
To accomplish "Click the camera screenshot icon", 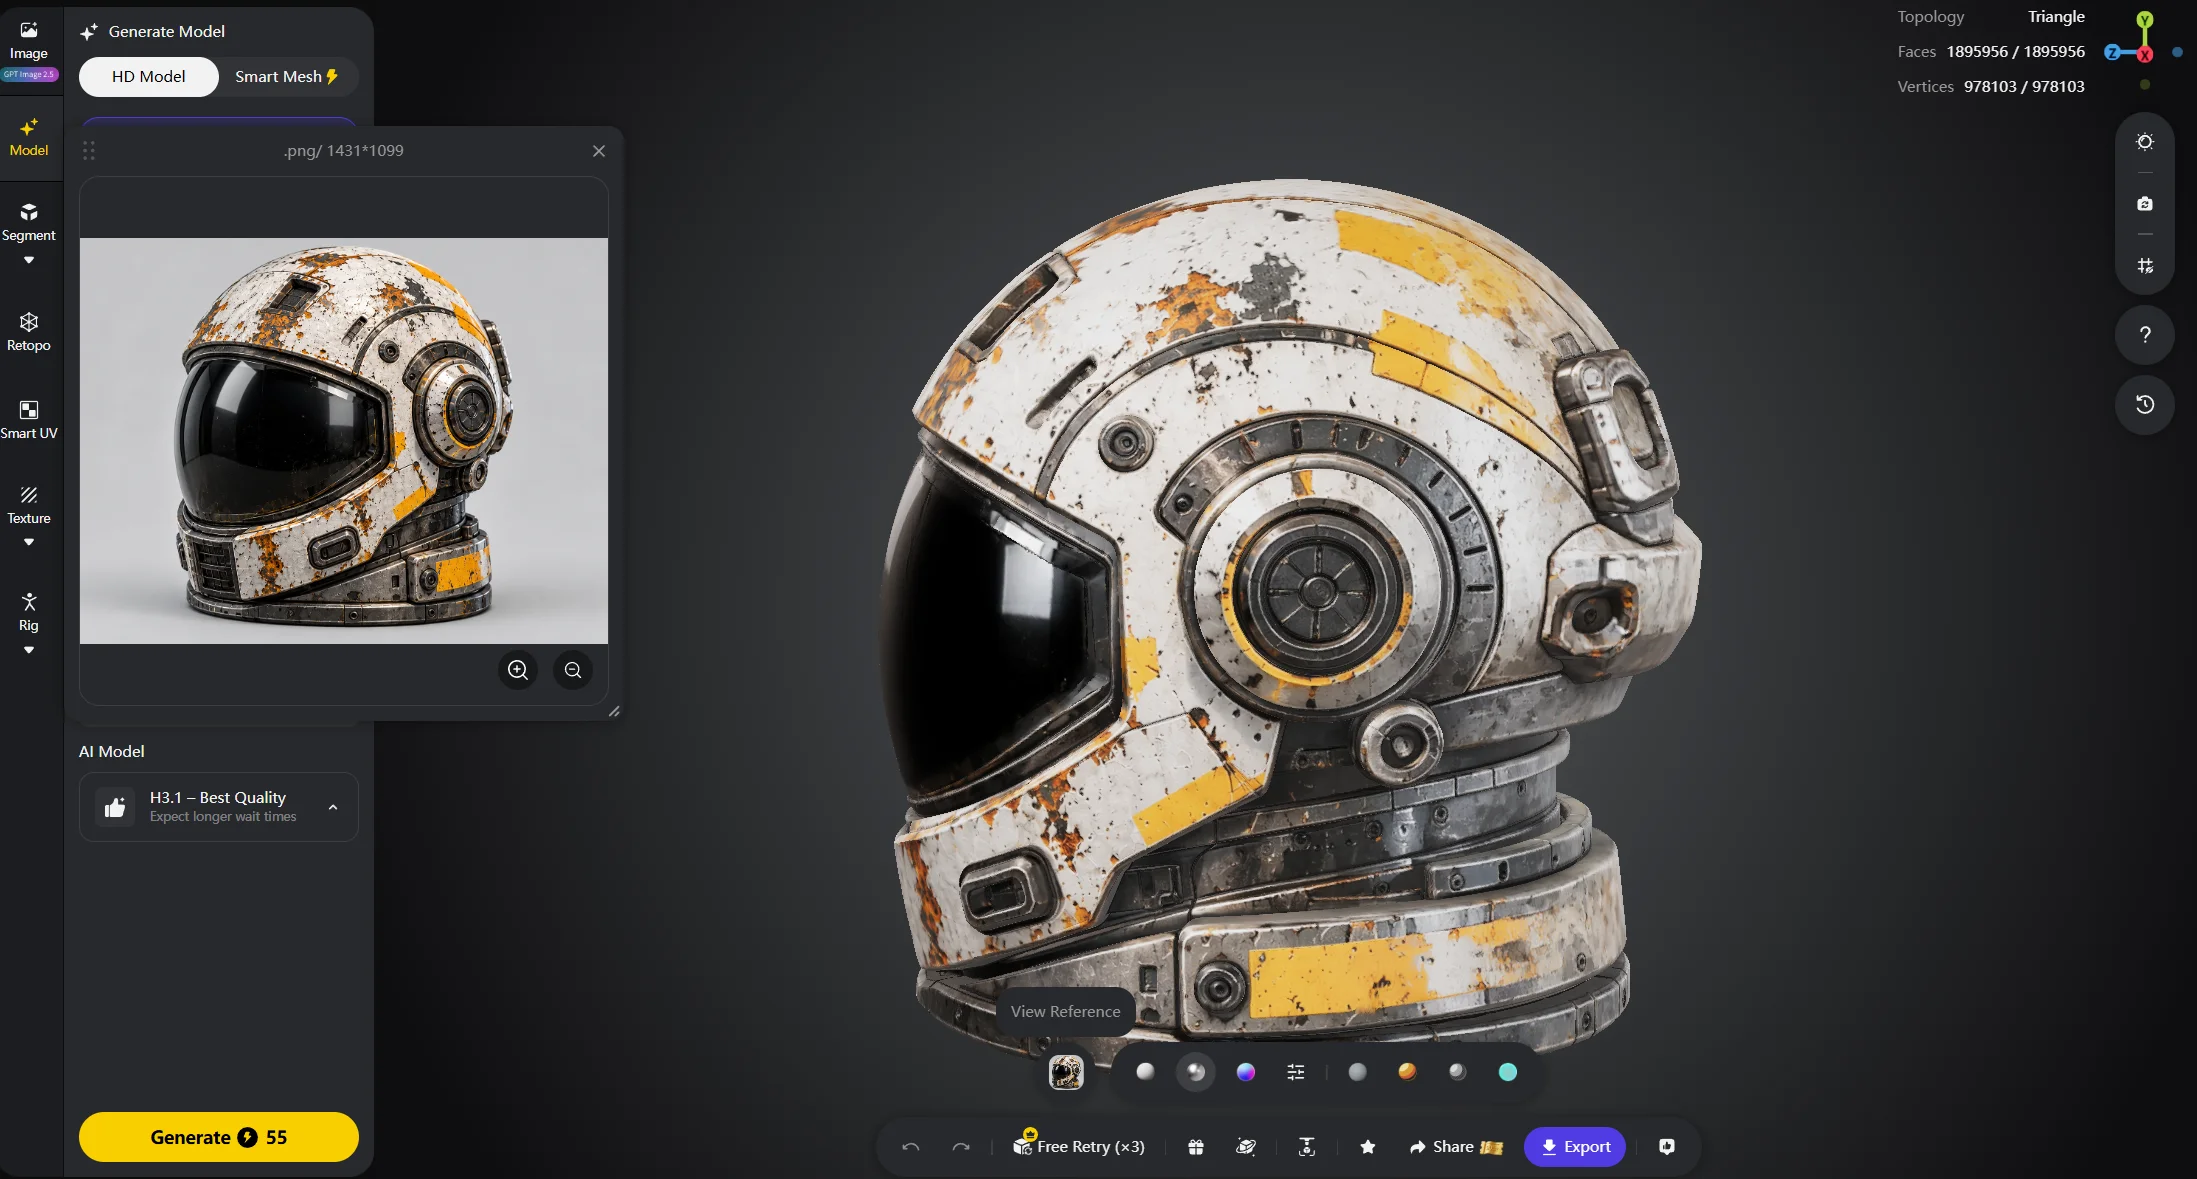I will (2145, 204).
